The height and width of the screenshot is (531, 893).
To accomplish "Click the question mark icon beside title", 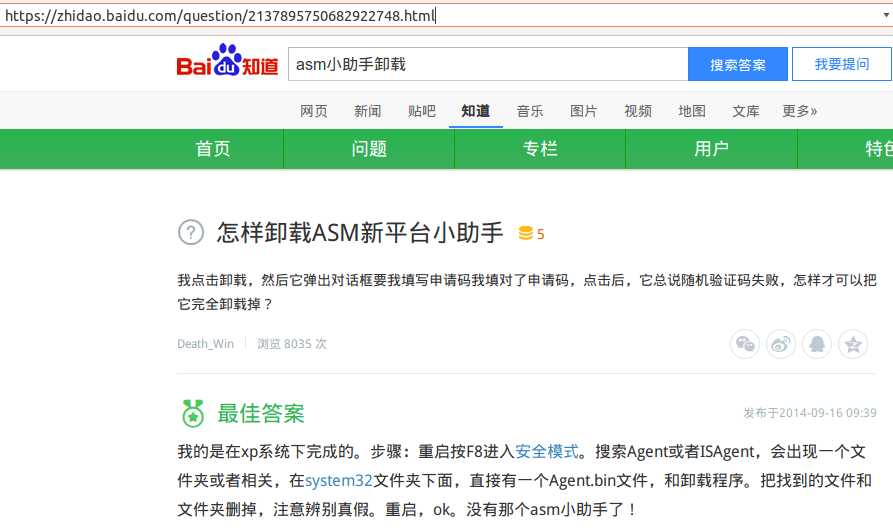I will point(191,232).
